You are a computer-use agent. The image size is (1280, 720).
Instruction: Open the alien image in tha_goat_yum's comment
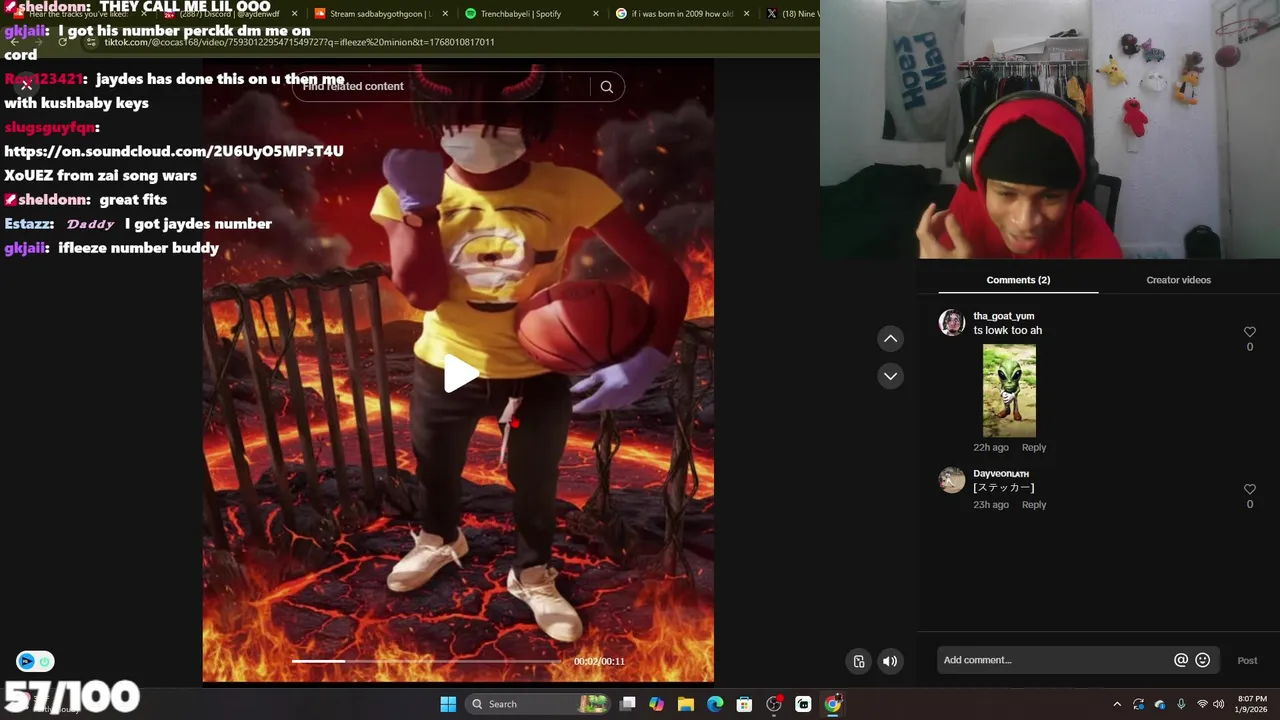tap(1009, 391)
